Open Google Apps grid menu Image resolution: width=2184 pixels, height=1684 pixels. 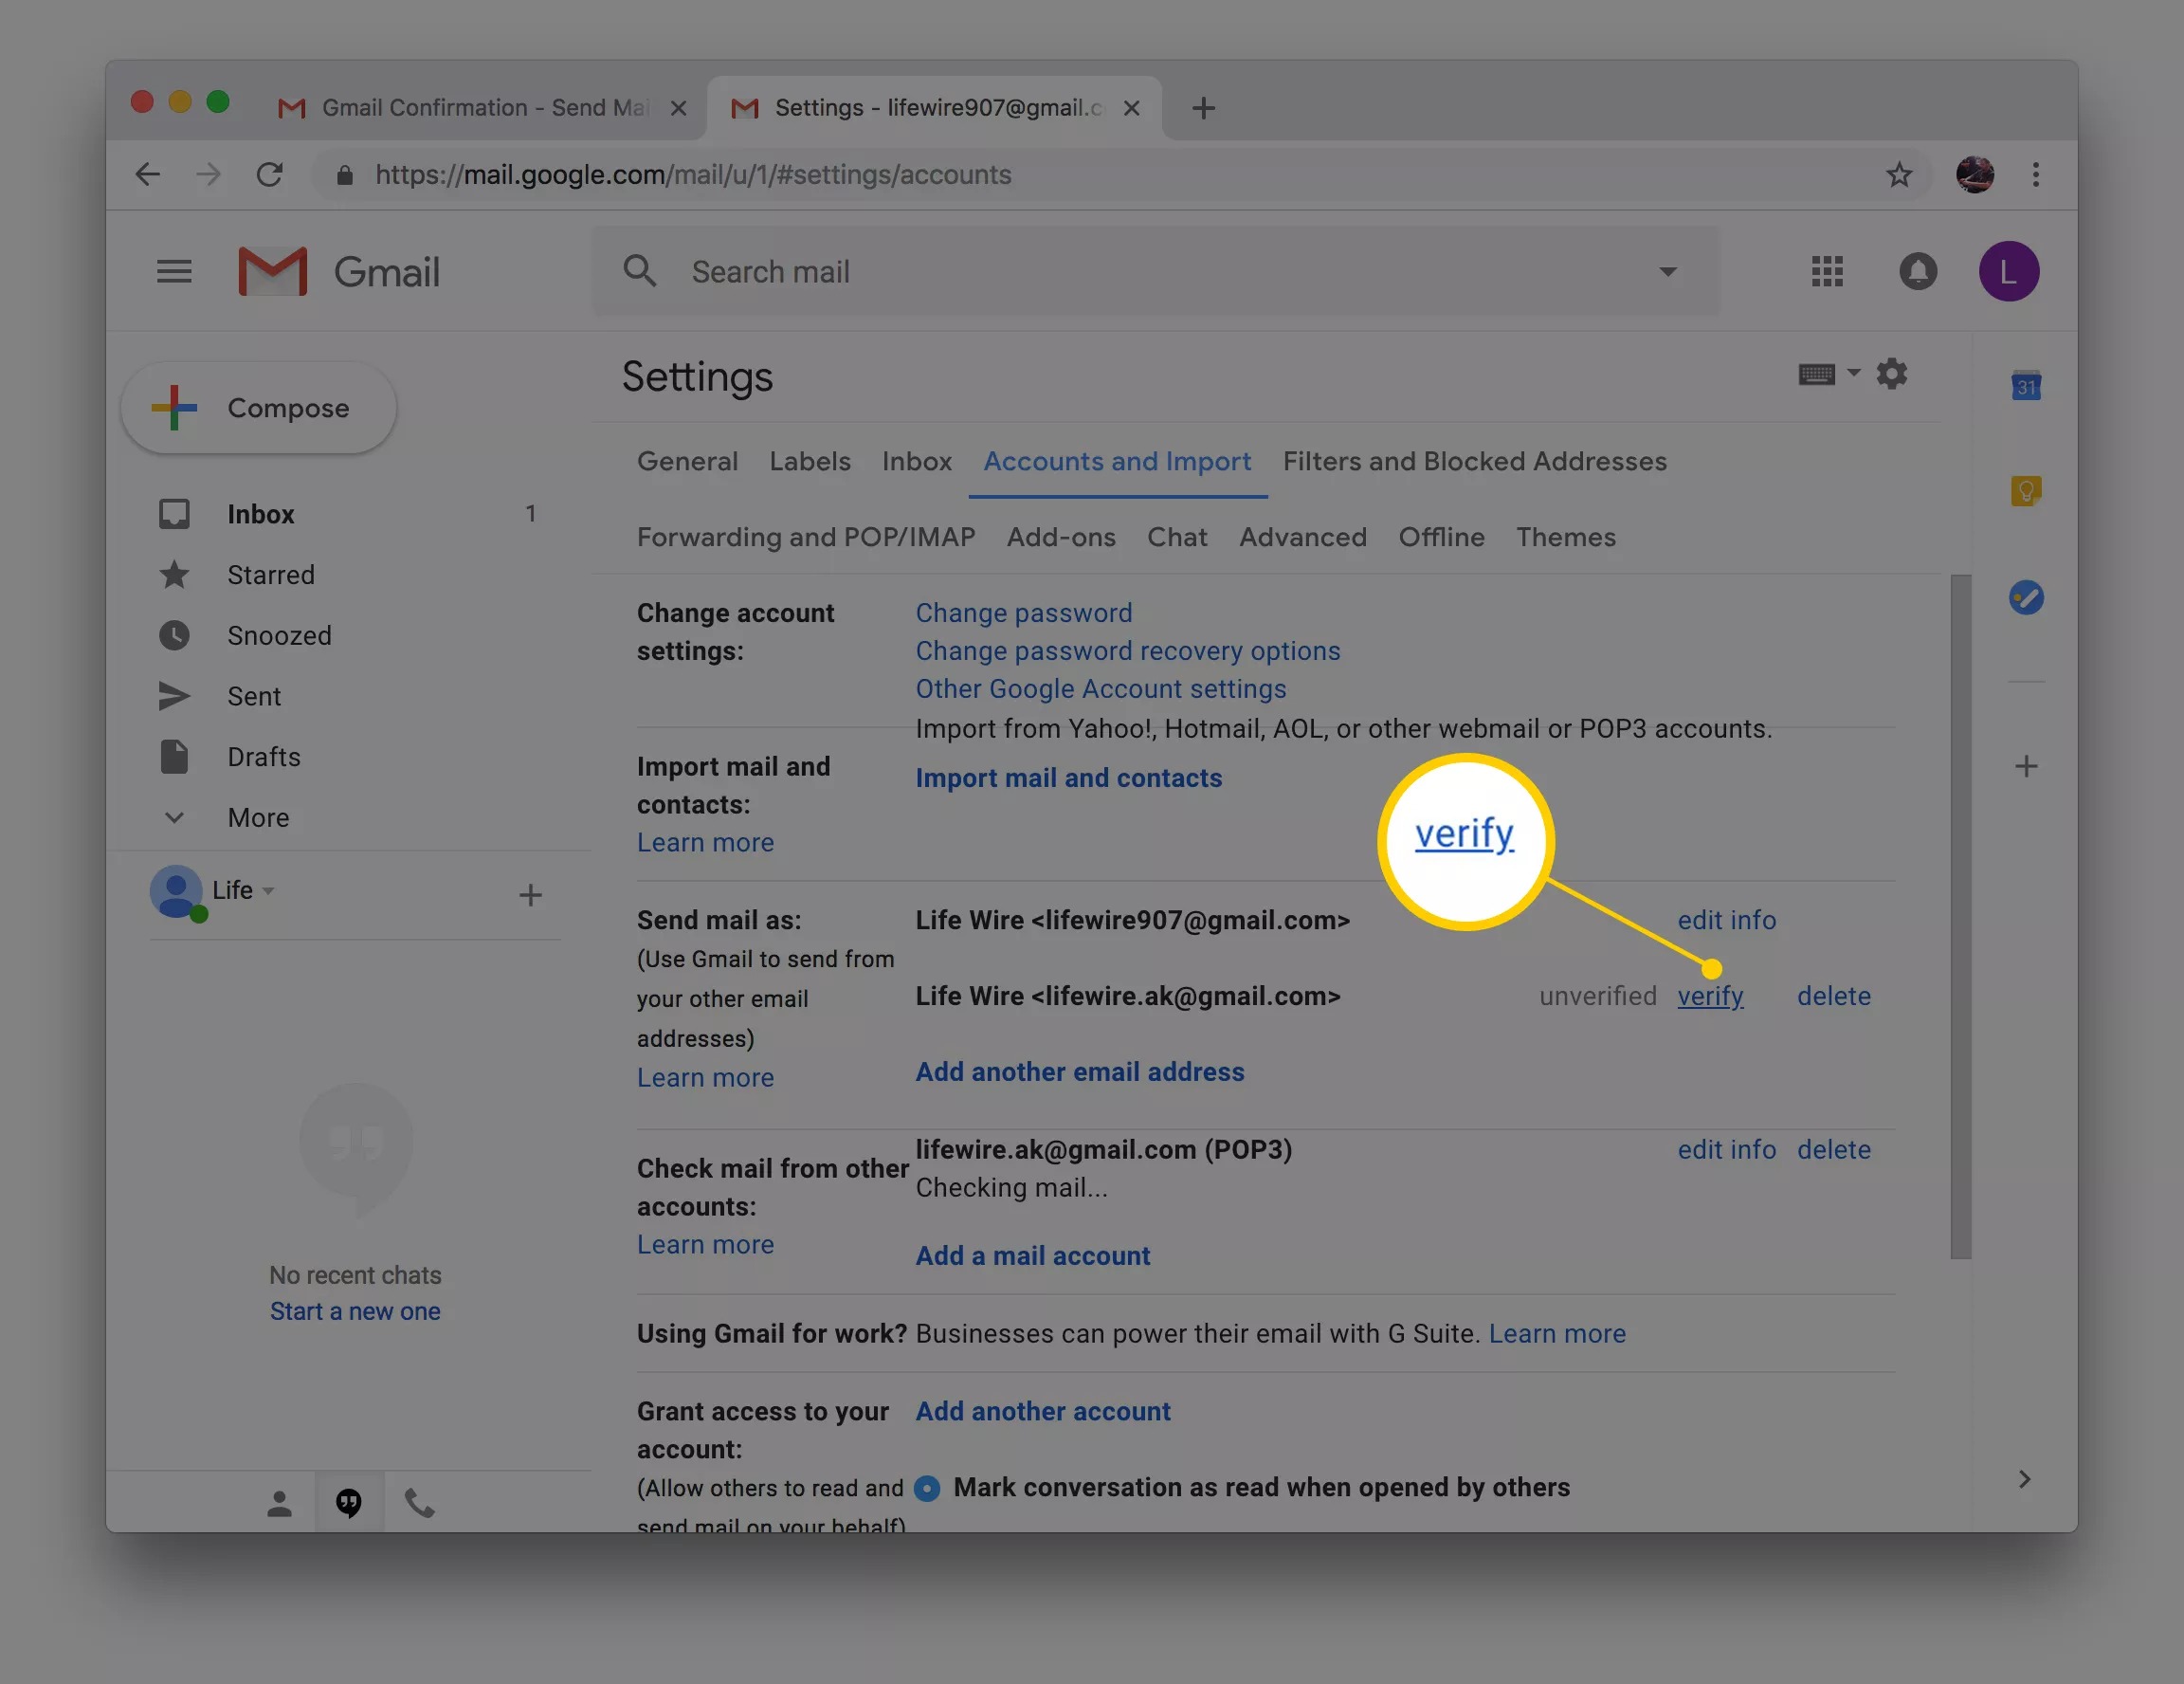coord(1827,270)
